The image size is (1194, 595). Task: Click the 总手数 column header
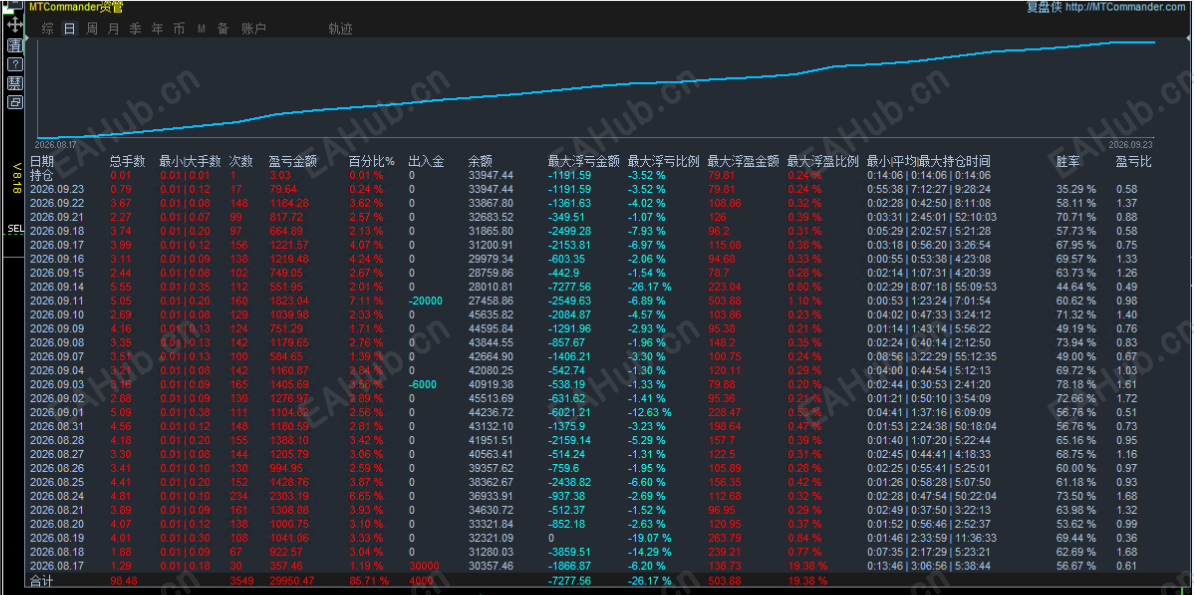point(127,161)
